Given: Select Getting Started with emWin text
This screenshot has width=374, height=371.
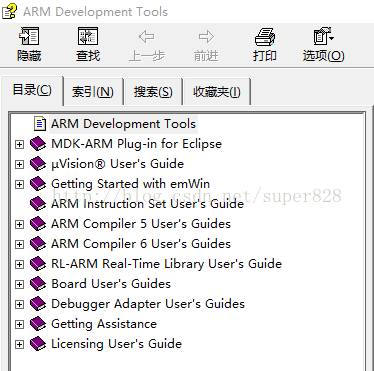Looking at the screenshot, I should pos(130,184).
